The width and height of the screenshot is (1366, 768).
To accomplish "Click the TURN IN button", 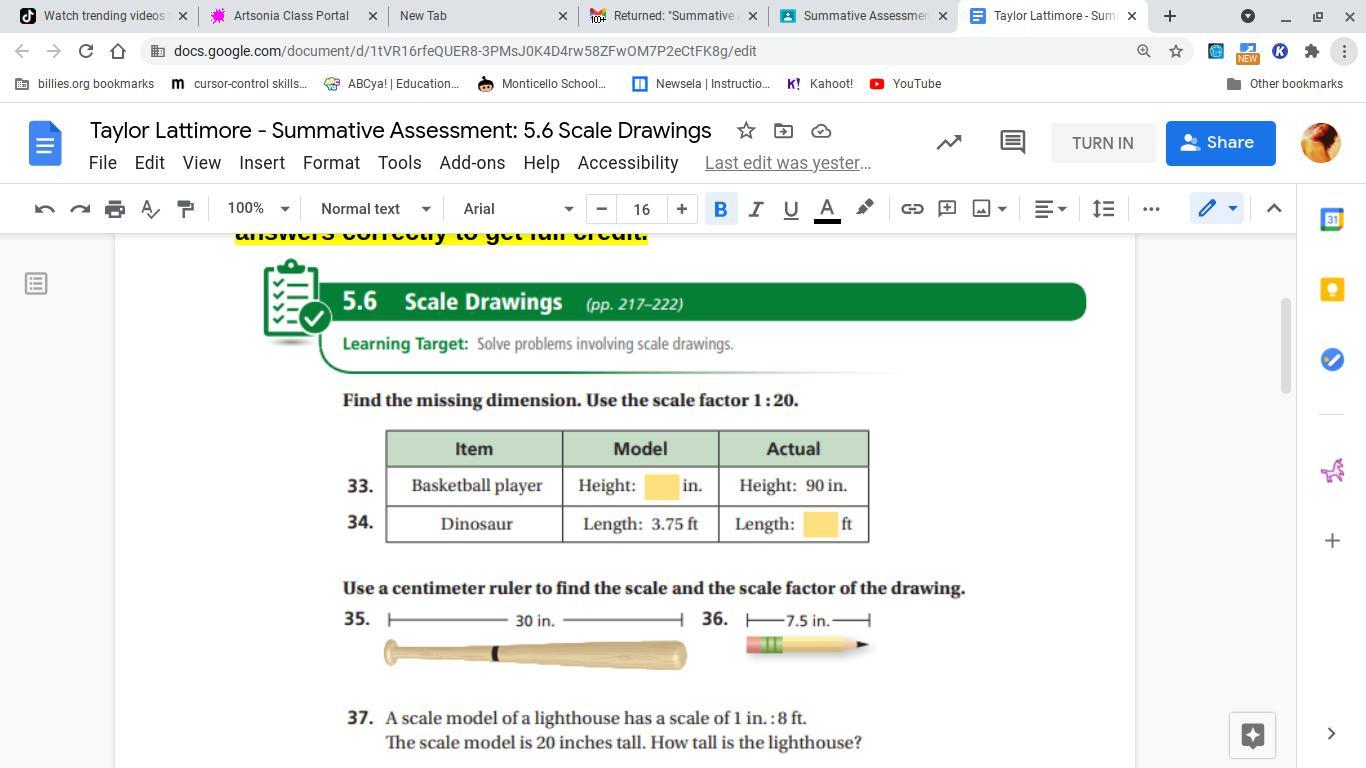I will coord(1102,143).
